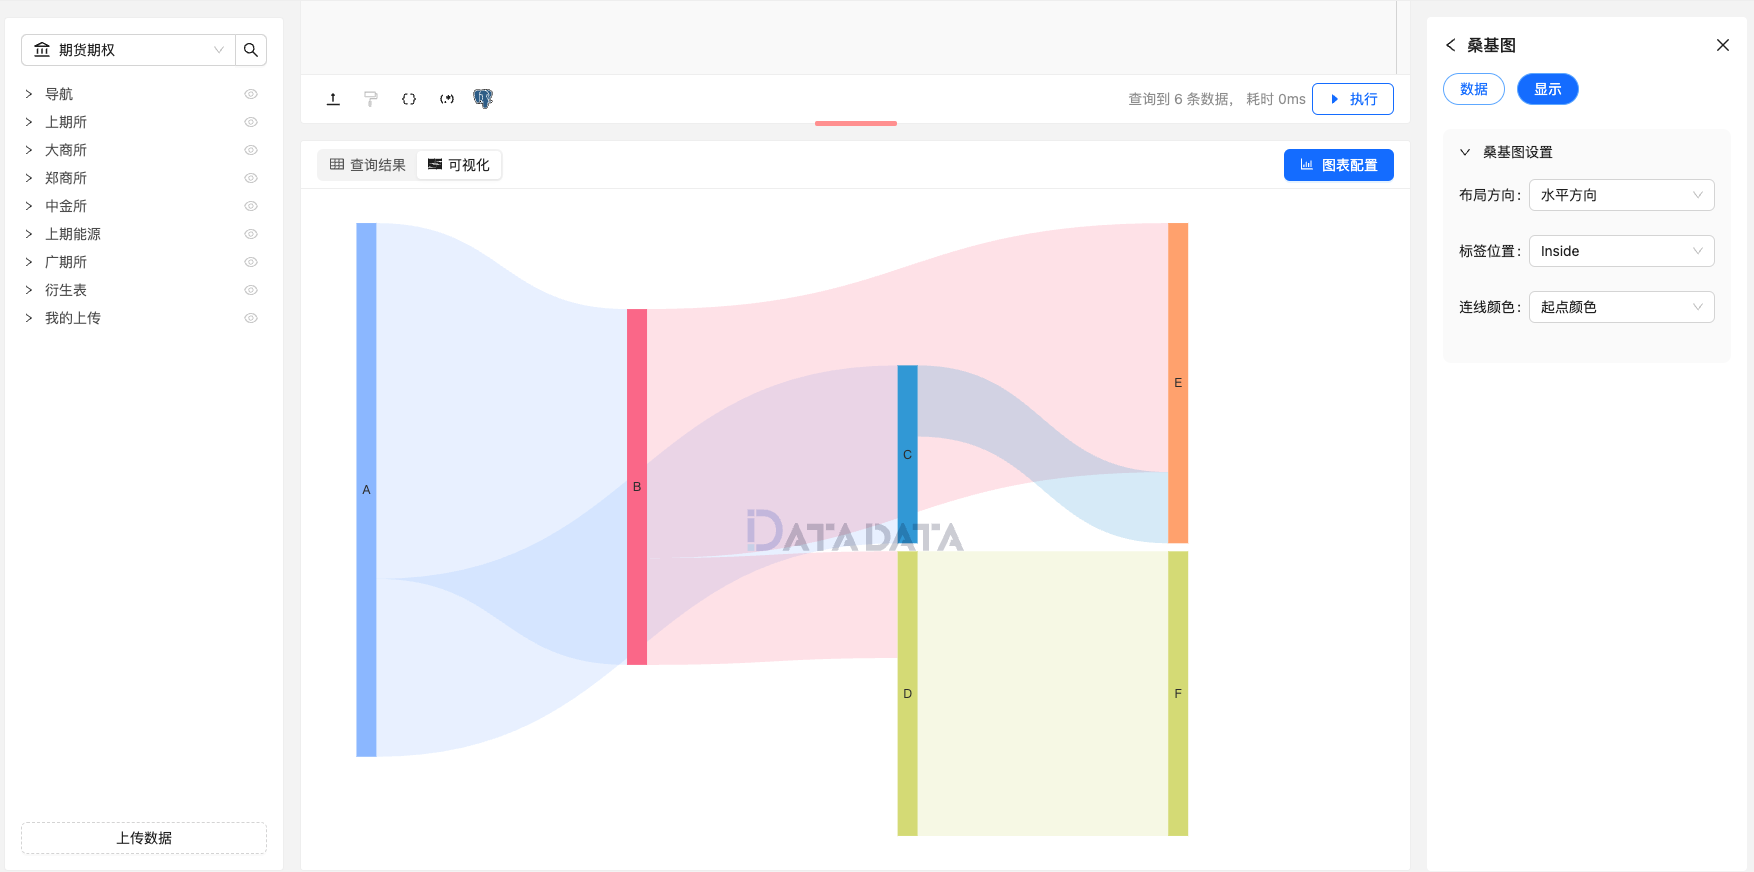The height and width of the screenshot is (872, 1754).
Task: Expand the 导航 tree node
Action: click(x=29, y=94)
